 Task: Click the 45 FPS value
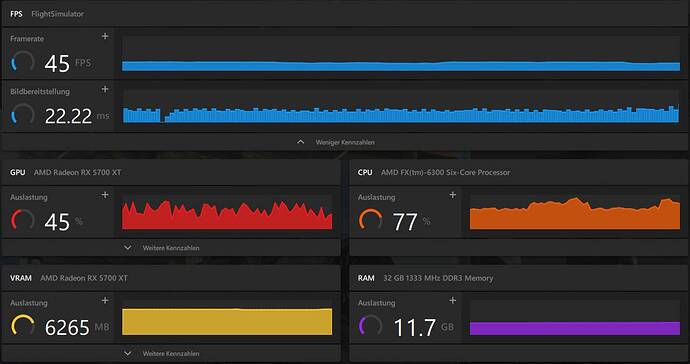(x=68, y=63)
